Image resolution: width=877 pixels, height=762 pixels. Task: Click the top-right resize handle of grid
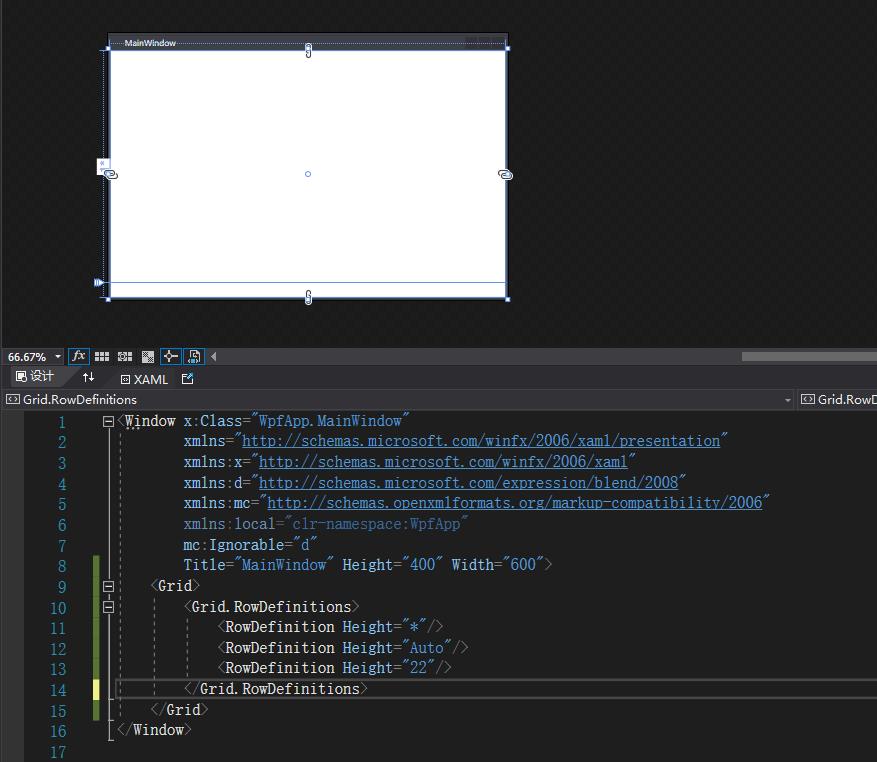pyautogui.click(x=507, y=49)
